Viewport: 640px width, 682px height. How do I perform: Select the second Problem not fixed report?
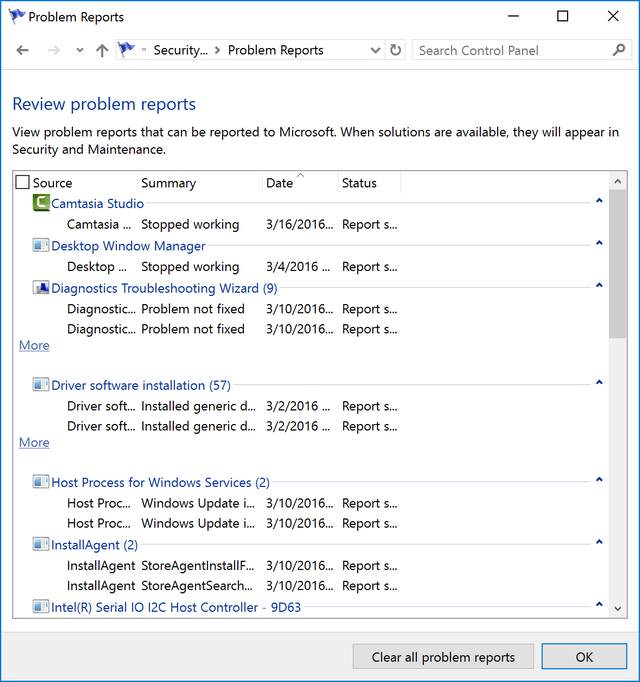click(x=232, y=329)
